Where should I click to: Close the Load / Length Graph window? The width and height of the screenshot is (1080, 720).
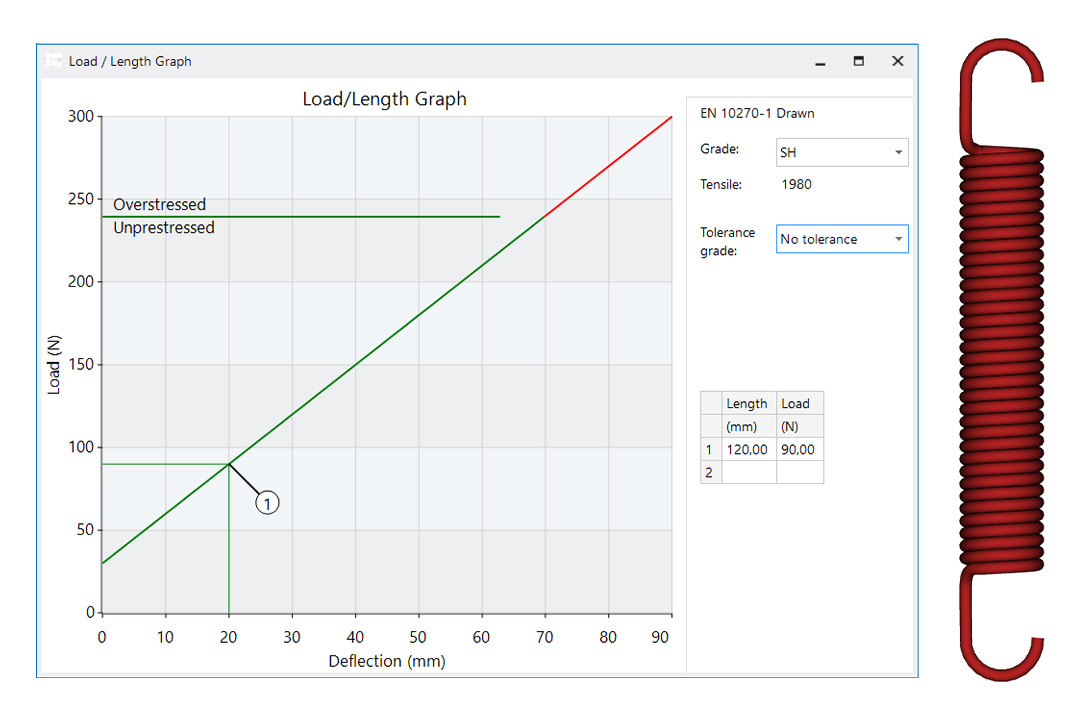(x=897, y=61)
